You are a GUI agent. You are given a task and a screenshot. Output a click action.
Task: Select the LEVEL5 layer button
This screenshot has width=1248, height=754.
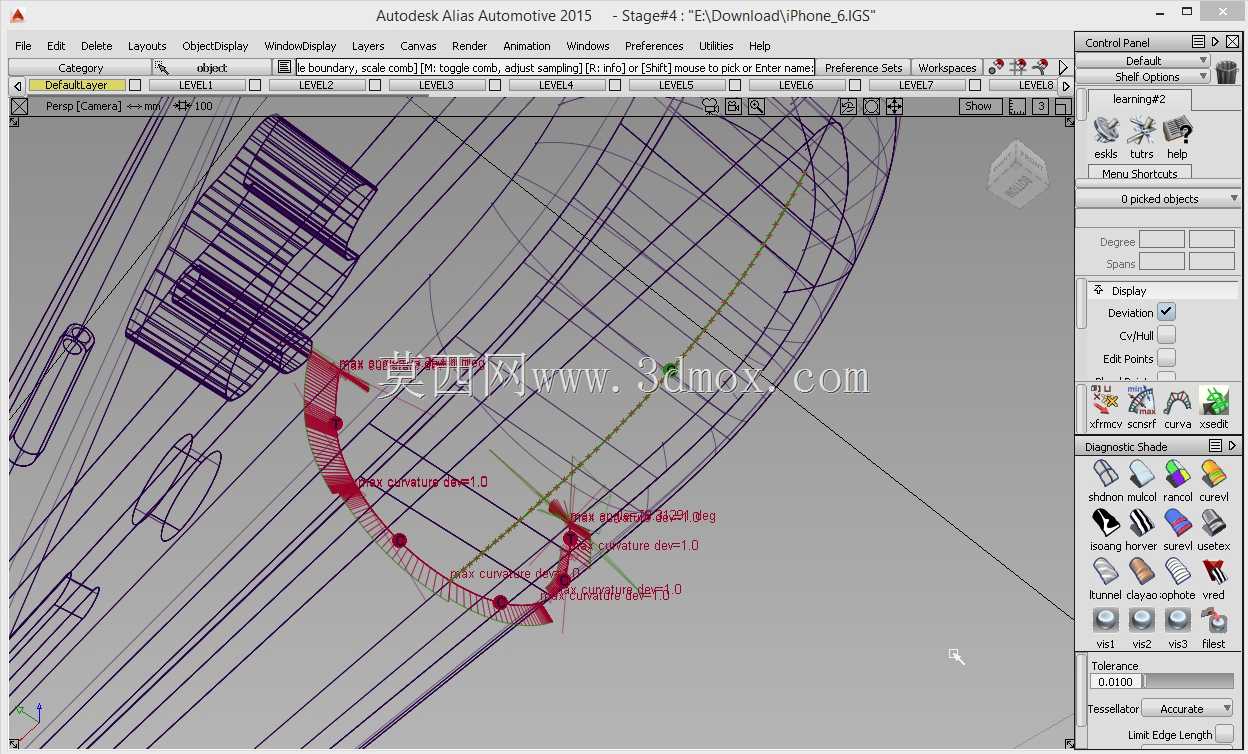pyautogui.click(x=676, y=86)
